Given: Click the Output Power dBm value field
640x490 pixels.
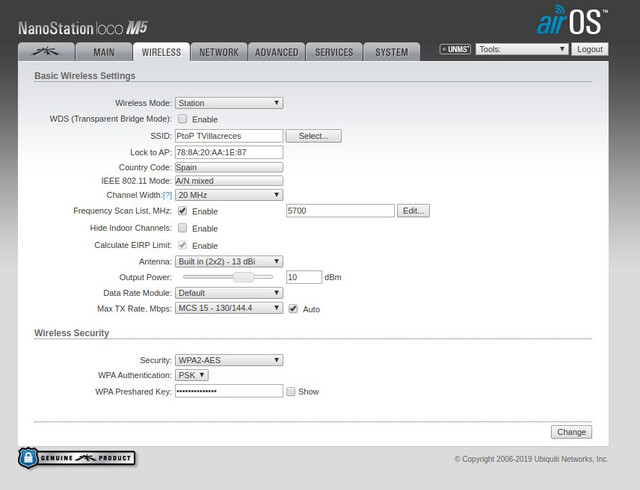Looking at the screenshot, I should tap(304, 277).
